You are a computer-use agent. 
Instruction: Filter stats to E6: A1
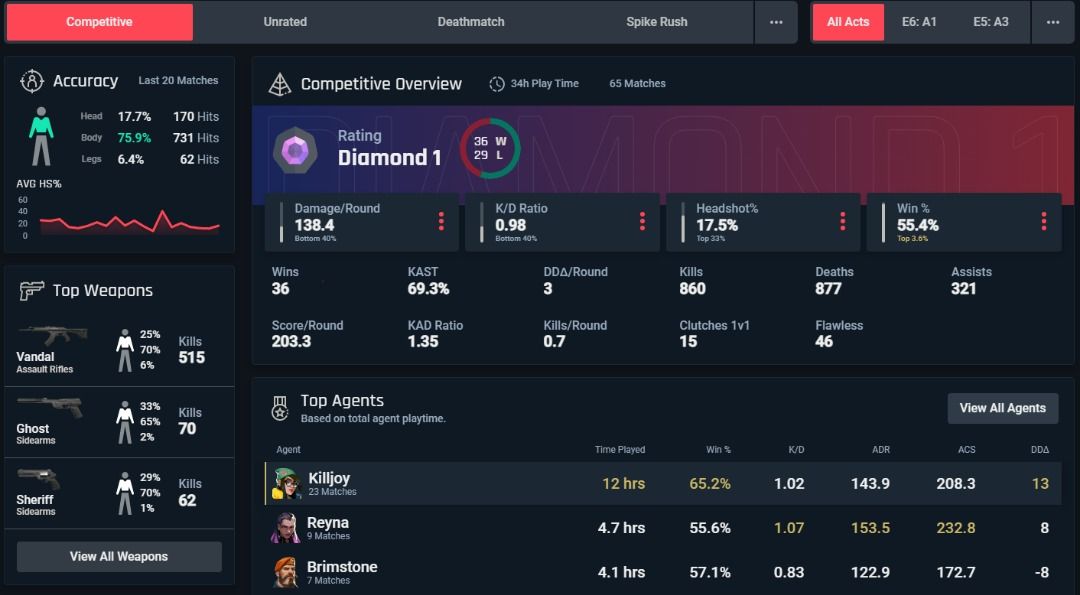919,22
